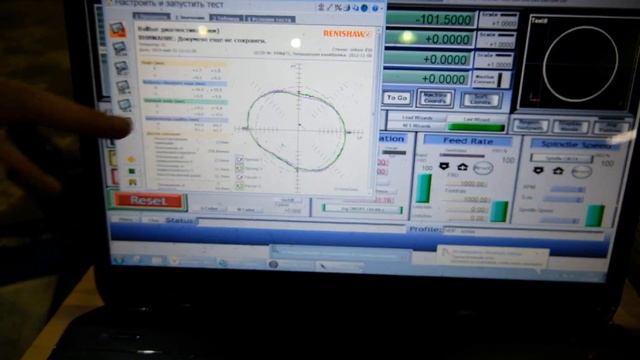Lower spindle speed with the Spindle Speed down arrow
Image resolution: width=640 pixels, height=360 pixels.
pos(538,170)
